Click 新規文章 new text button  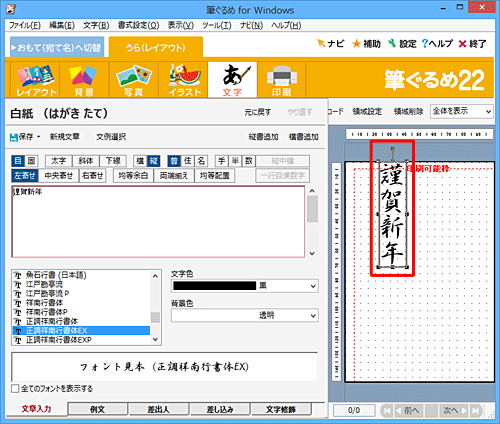pyautogui.click(x=64, y=137)
